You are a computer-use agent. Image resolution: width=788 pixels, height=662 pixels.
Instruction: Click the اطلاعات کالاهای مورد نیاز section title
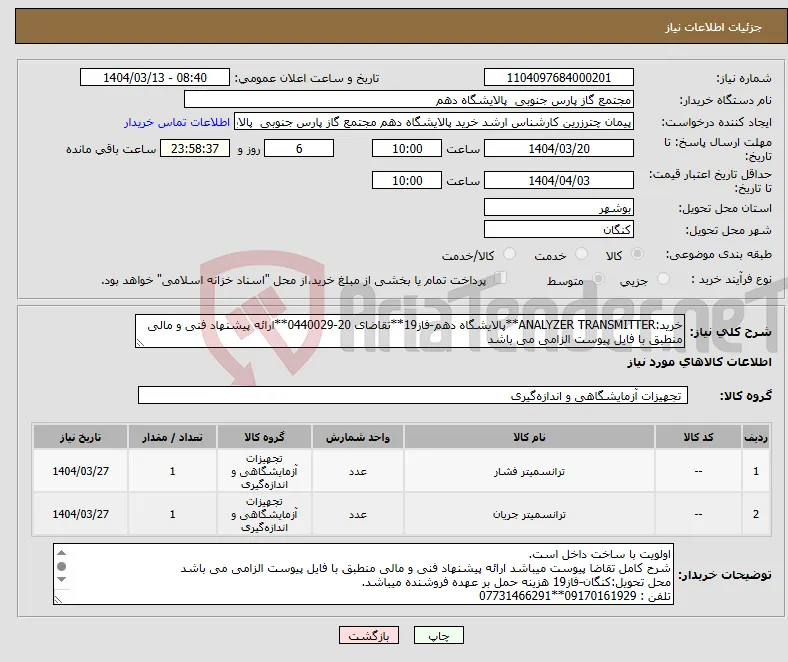[699, 362]
